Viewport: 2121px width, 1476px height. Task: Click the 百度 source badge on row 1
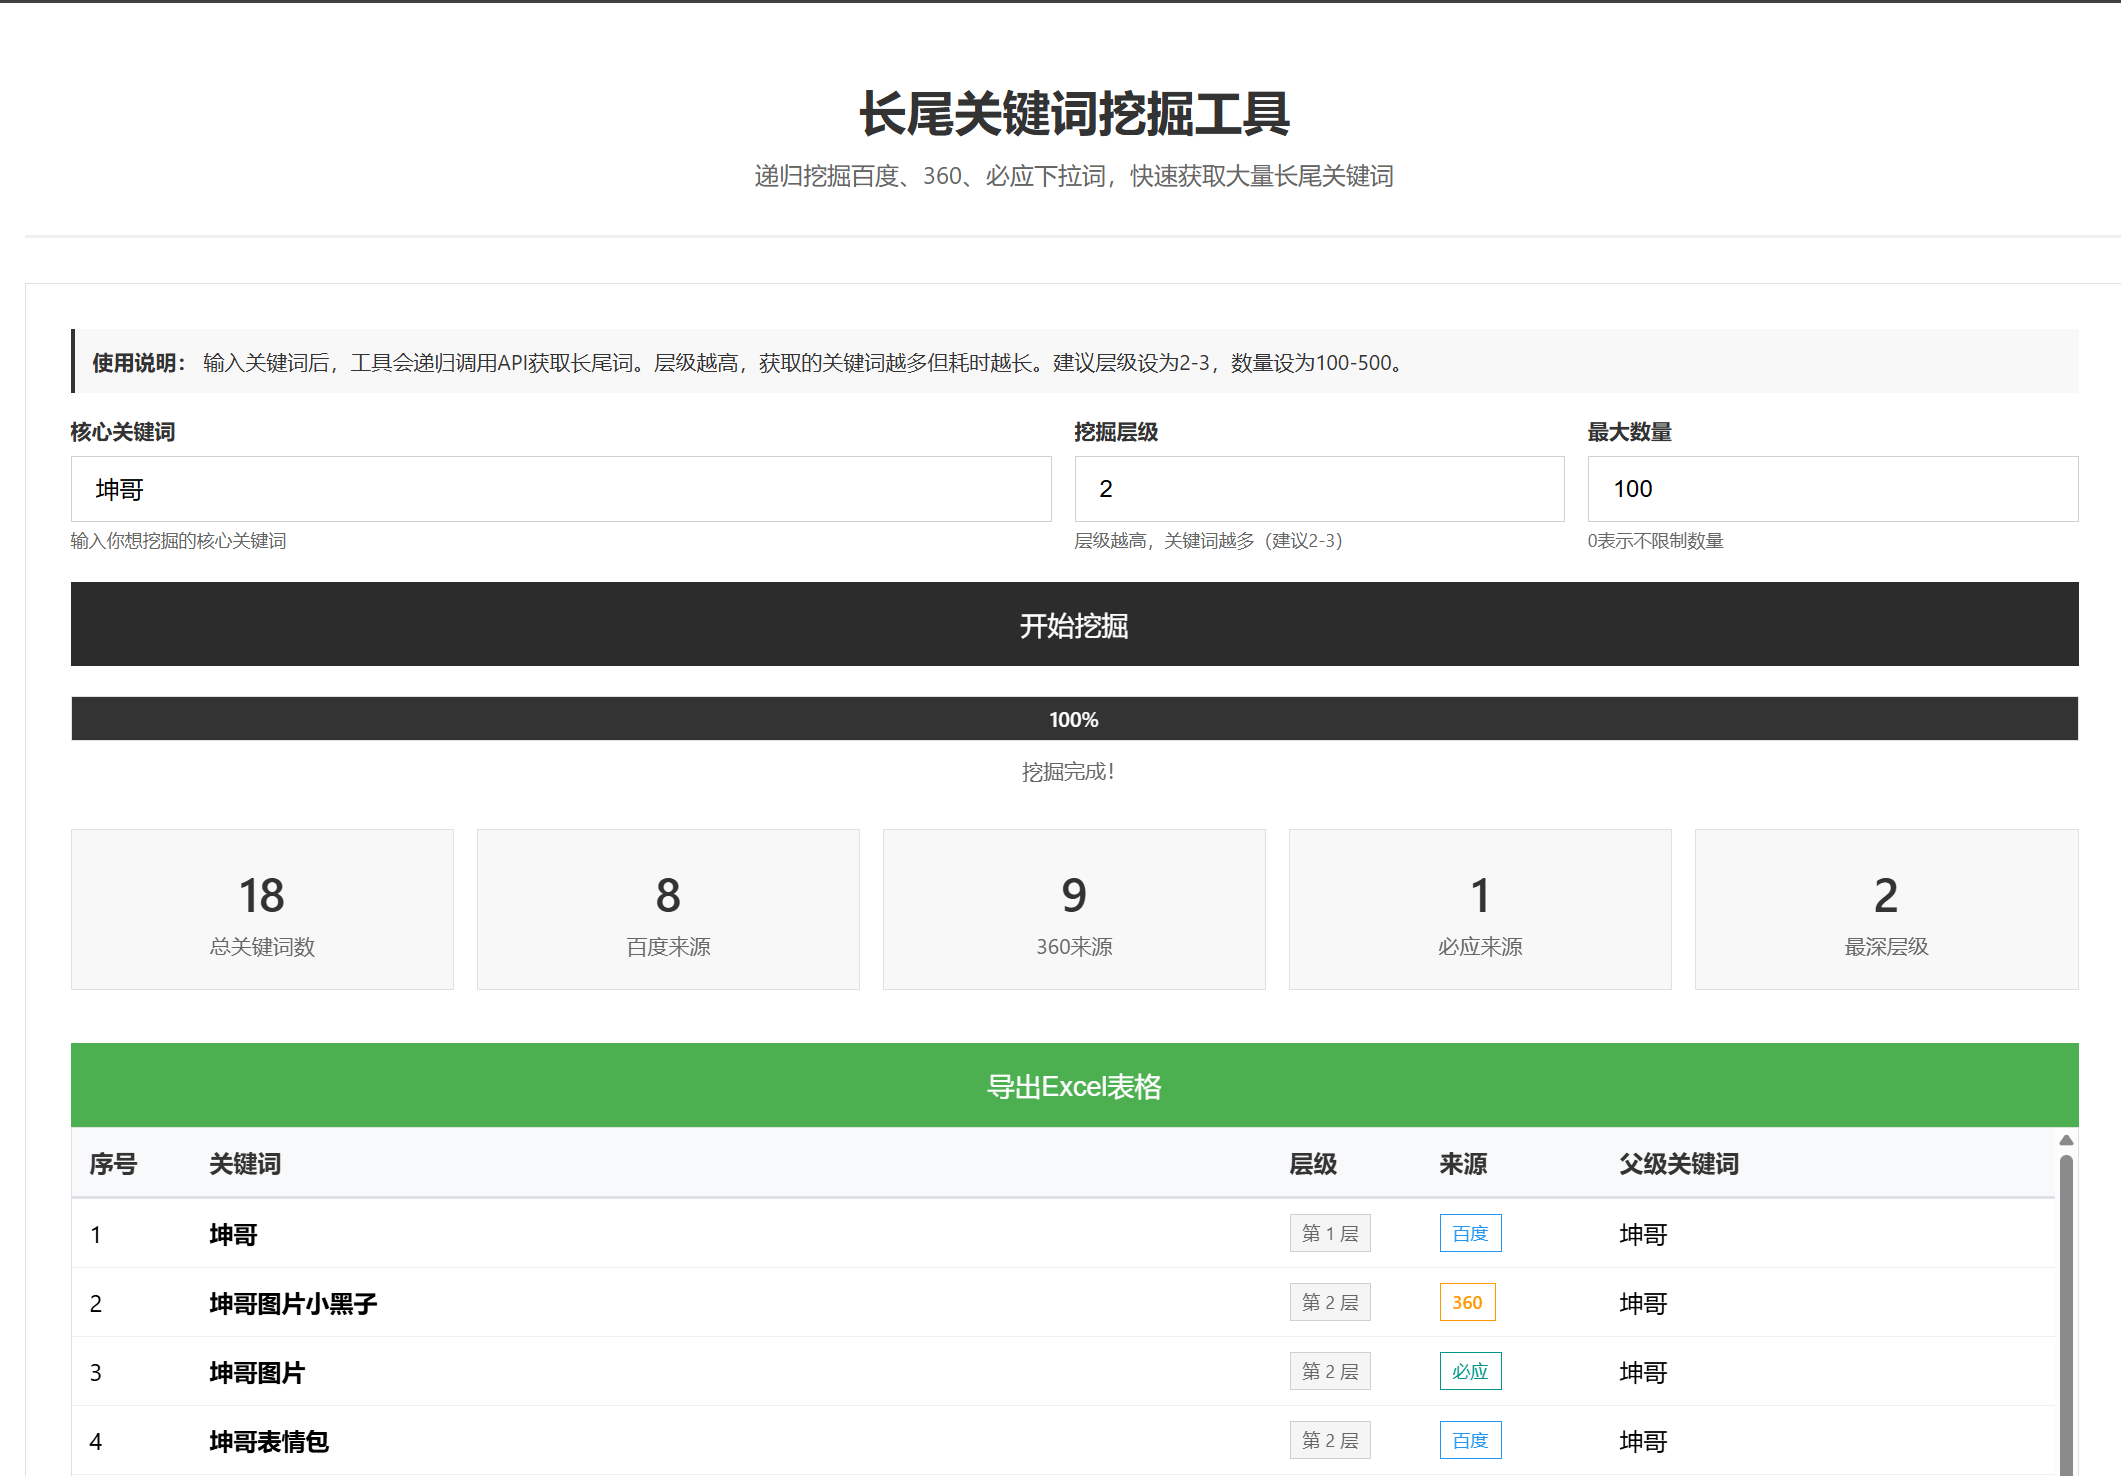tap(1469, 1233)
